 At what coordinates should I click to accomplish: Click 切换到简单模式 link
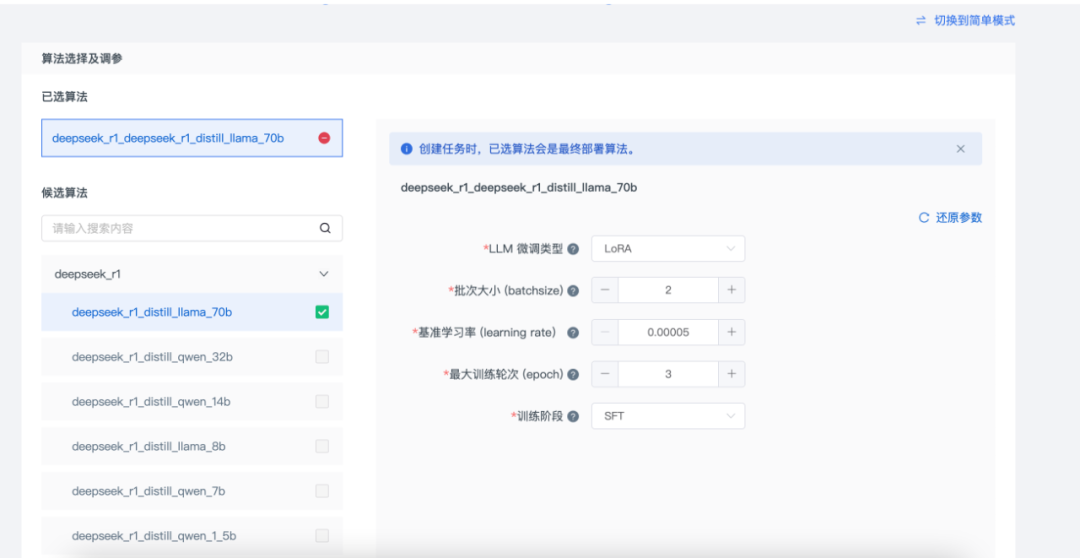(x=974, y=21)
